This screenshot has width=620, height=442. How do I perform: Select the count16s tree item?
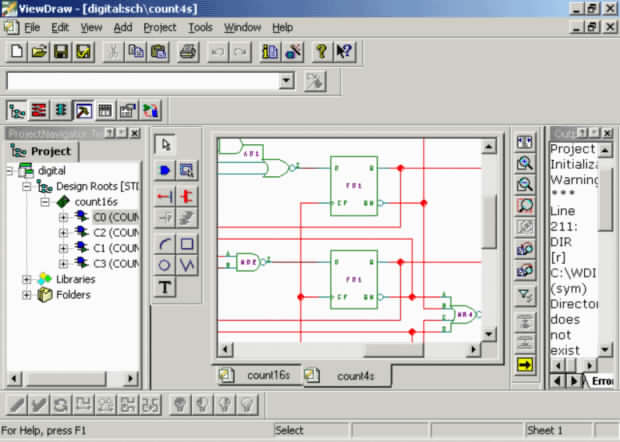click(x=96, y=202)
